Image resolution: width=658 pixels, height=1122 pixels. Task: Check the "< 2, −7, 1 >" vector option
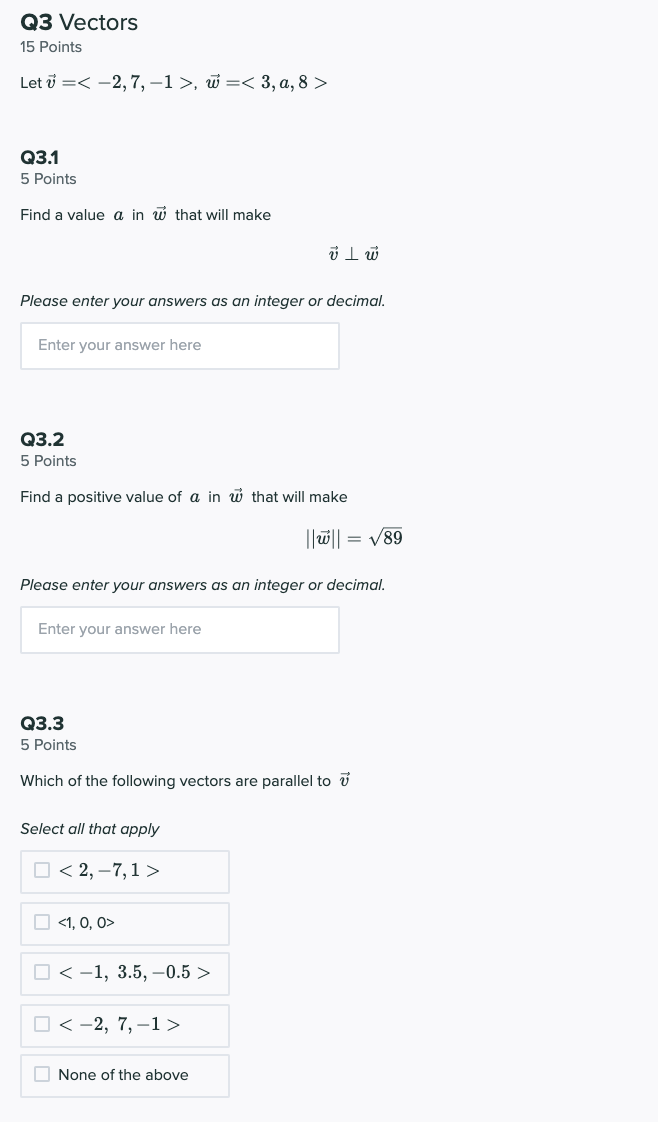[42, 870]
